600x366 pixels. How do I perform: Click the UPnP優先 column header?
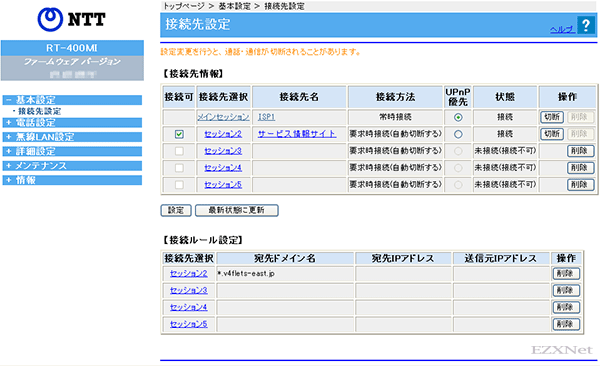click(458, 97)
